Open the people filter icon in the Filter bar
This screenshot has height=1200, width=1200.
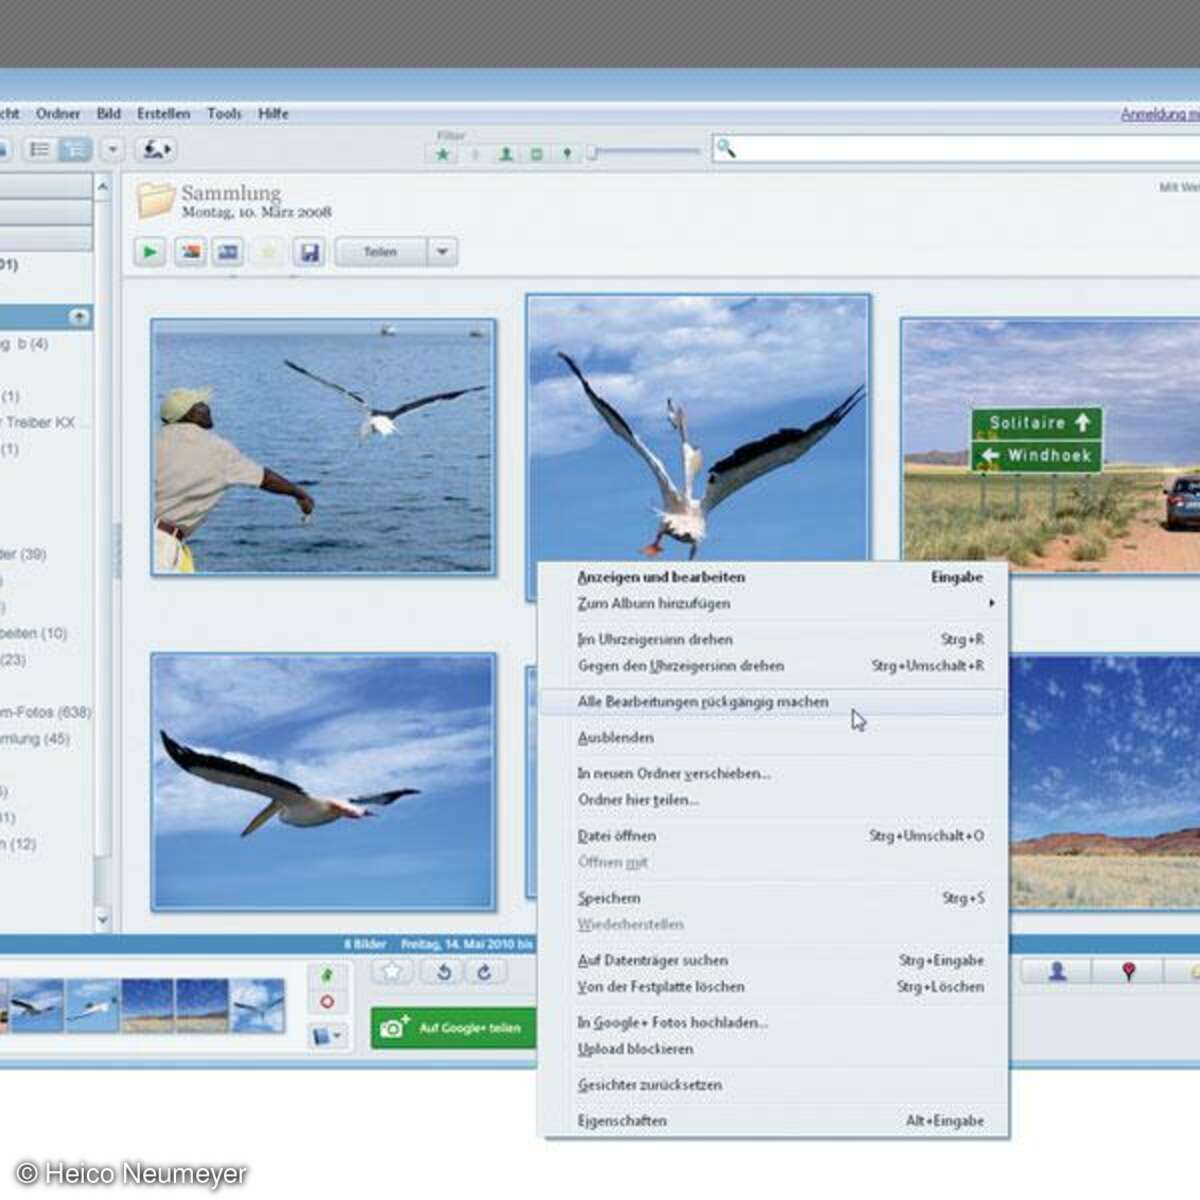[505, 153]
